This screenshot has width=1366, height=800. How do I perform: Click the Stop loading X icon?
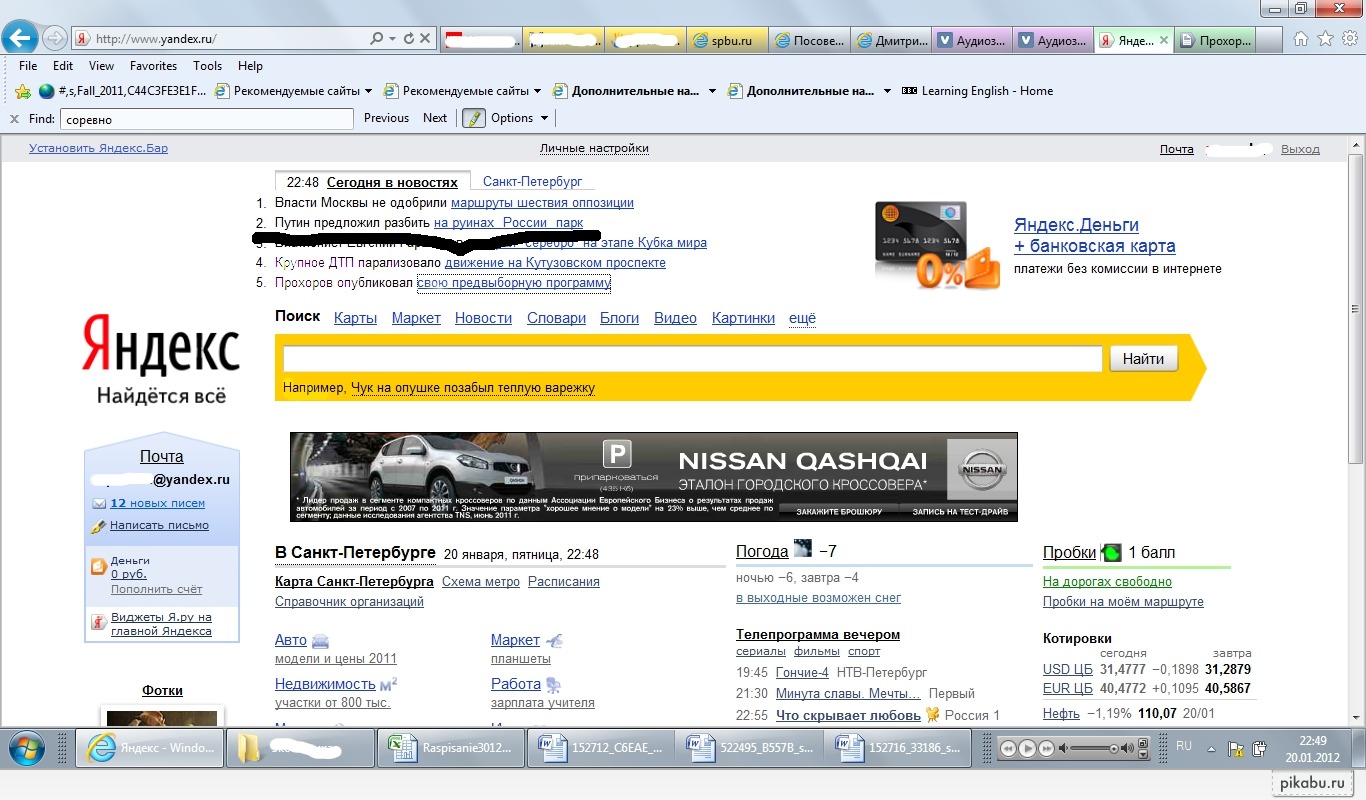pyautogui.click(x=425, y=40)
